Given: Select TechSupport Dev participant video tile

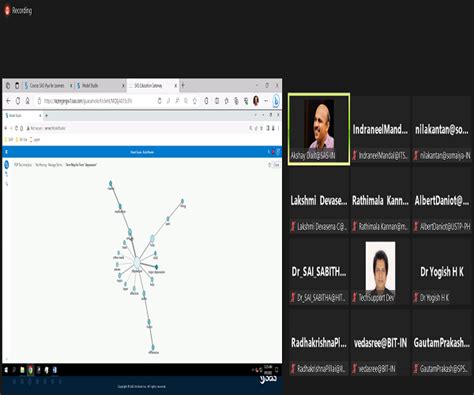Looking at the screenshot, I should [380, 271].
